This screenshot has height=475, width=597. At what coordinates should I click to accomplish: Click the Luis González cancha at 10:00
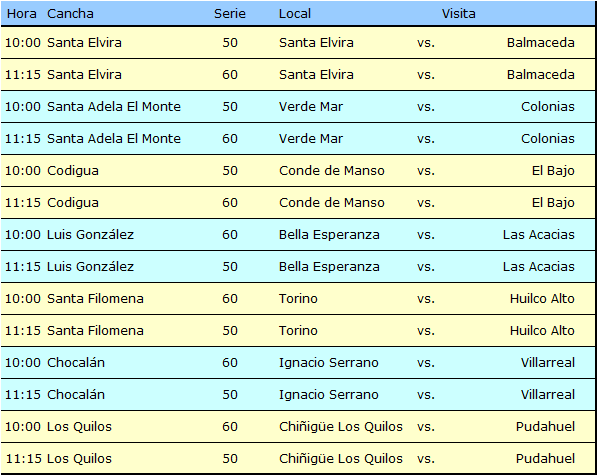coord(90,234)
